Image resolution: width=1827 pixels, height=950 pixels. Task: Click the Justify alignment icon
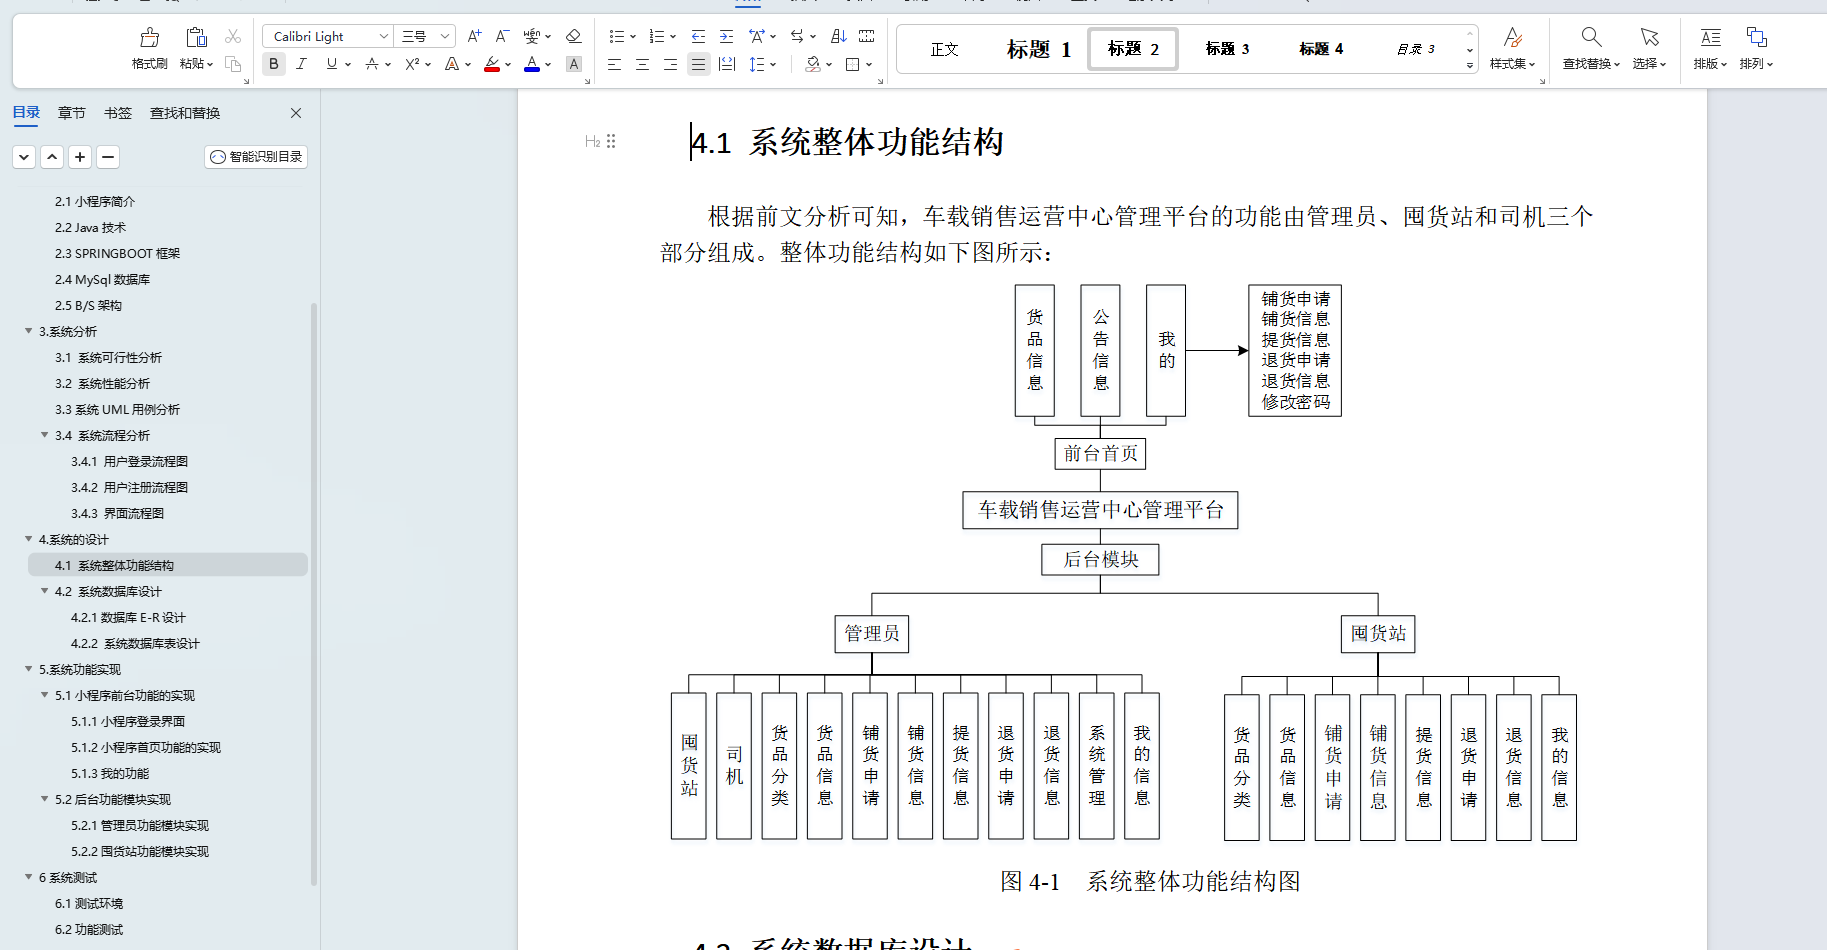pos(698,64)
